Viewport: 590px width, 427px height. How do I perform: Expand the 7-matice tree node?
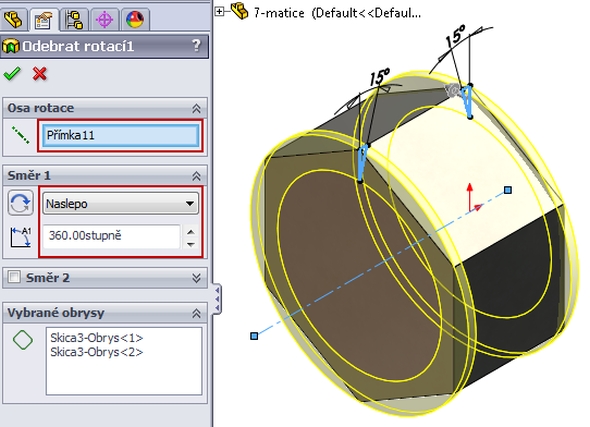219,12
